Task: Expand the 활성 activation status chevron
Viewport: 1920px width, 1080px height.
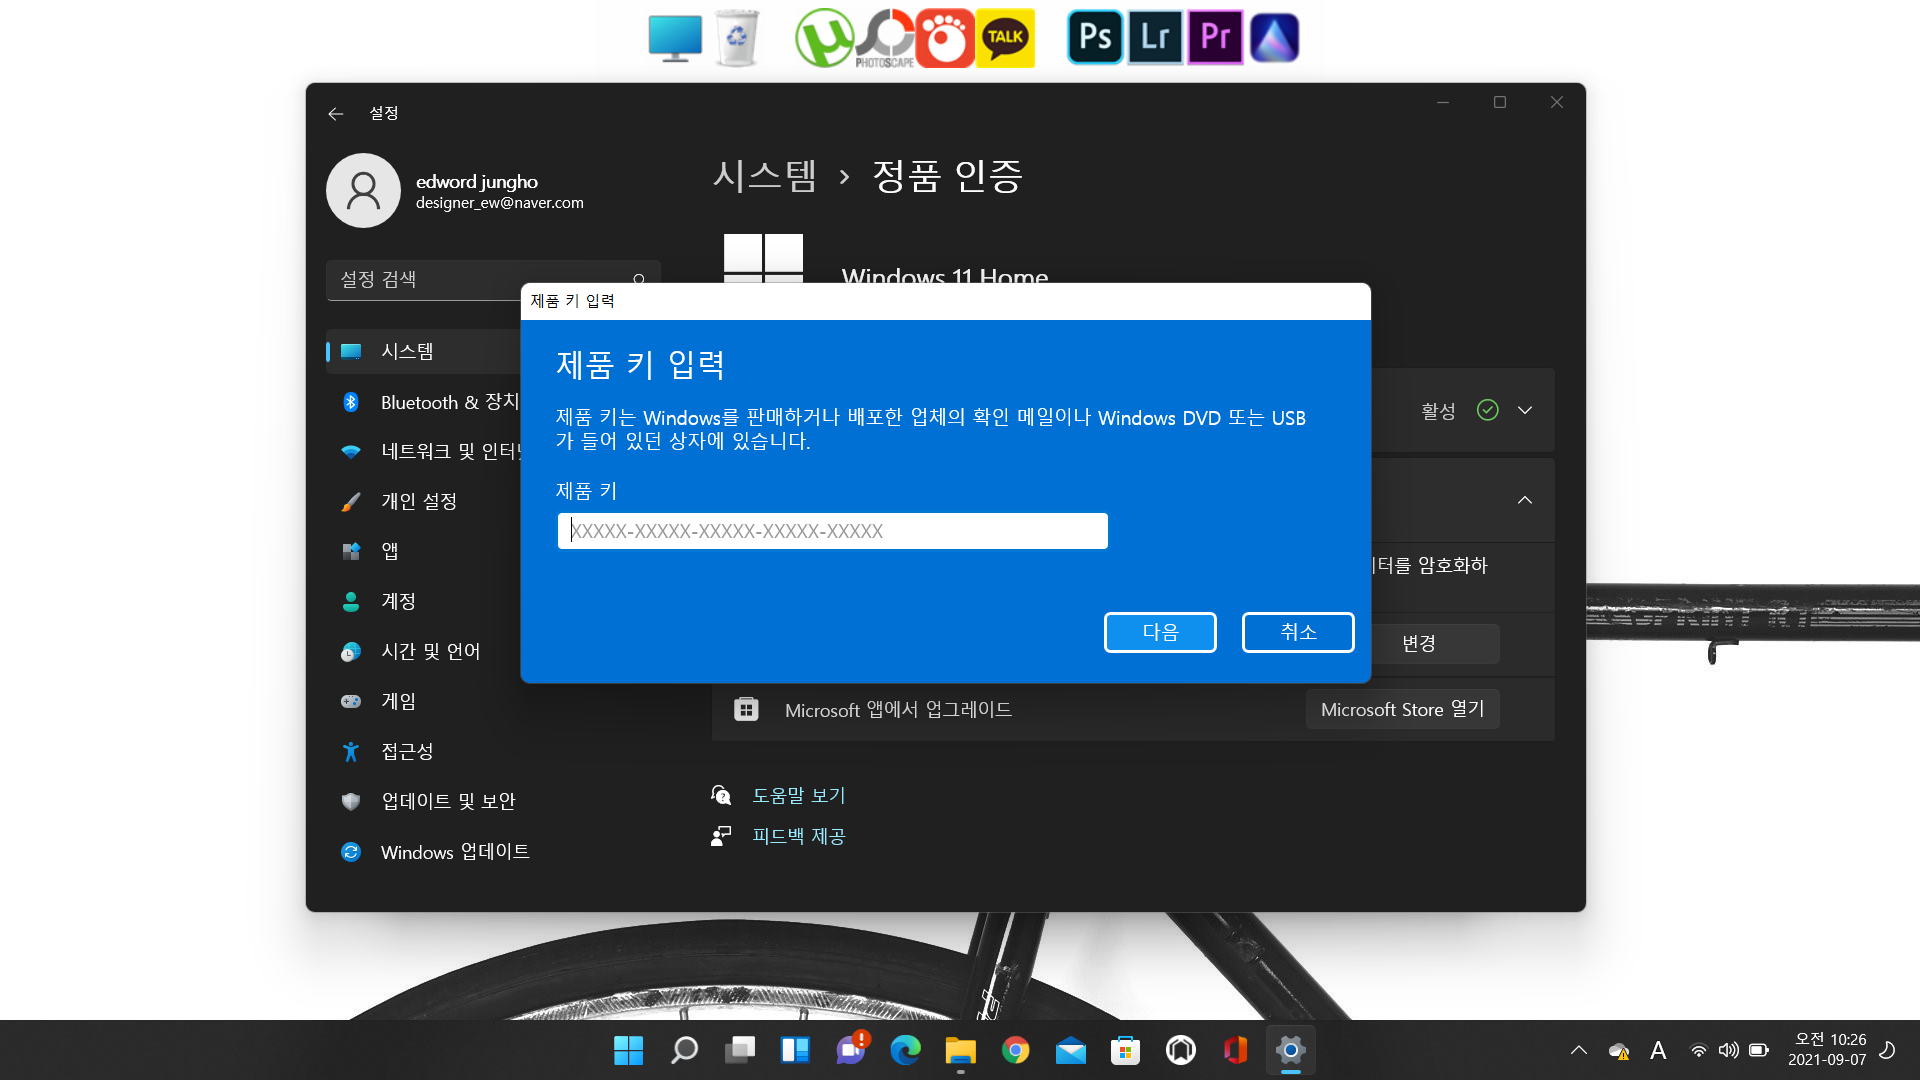Action: pyautogui.click(x=1524, y=410)
